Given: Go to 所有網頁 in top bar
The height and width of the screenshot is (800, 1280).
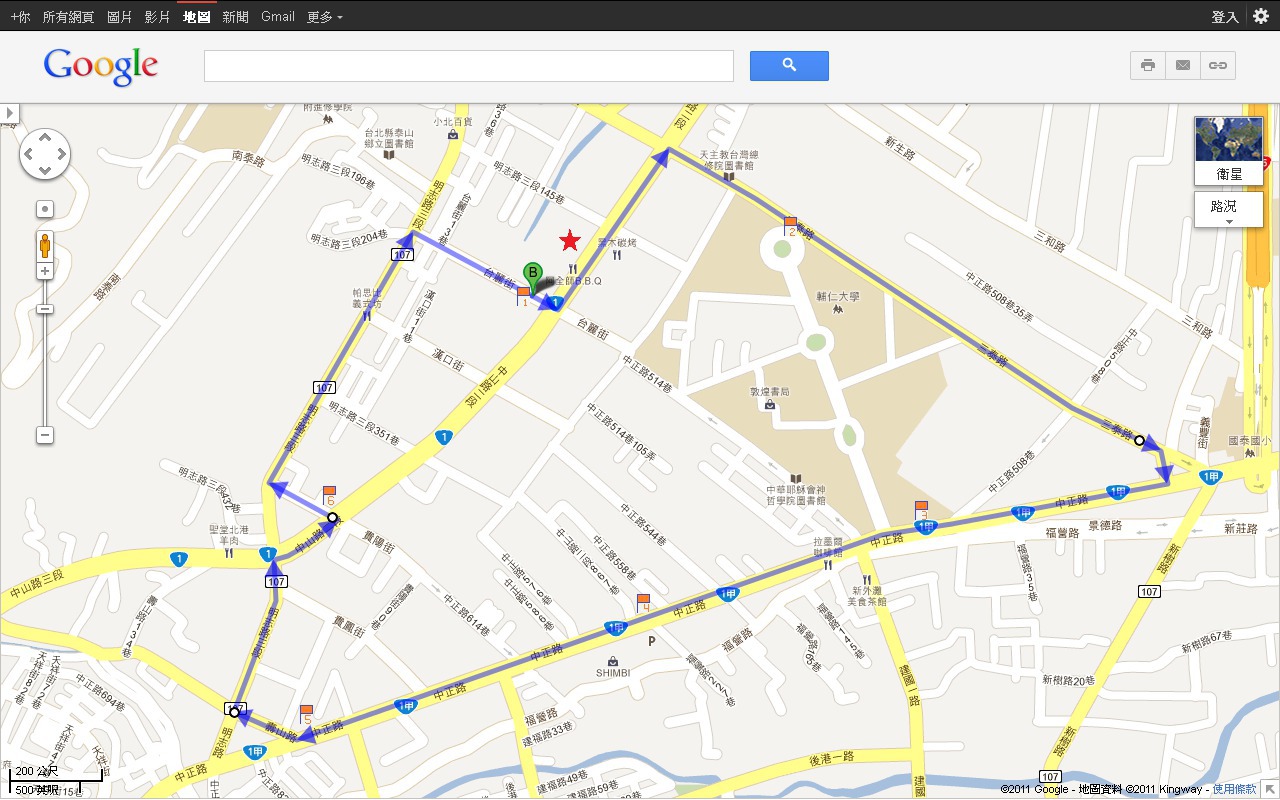Looking at the screenshot, I should [68, 16].
